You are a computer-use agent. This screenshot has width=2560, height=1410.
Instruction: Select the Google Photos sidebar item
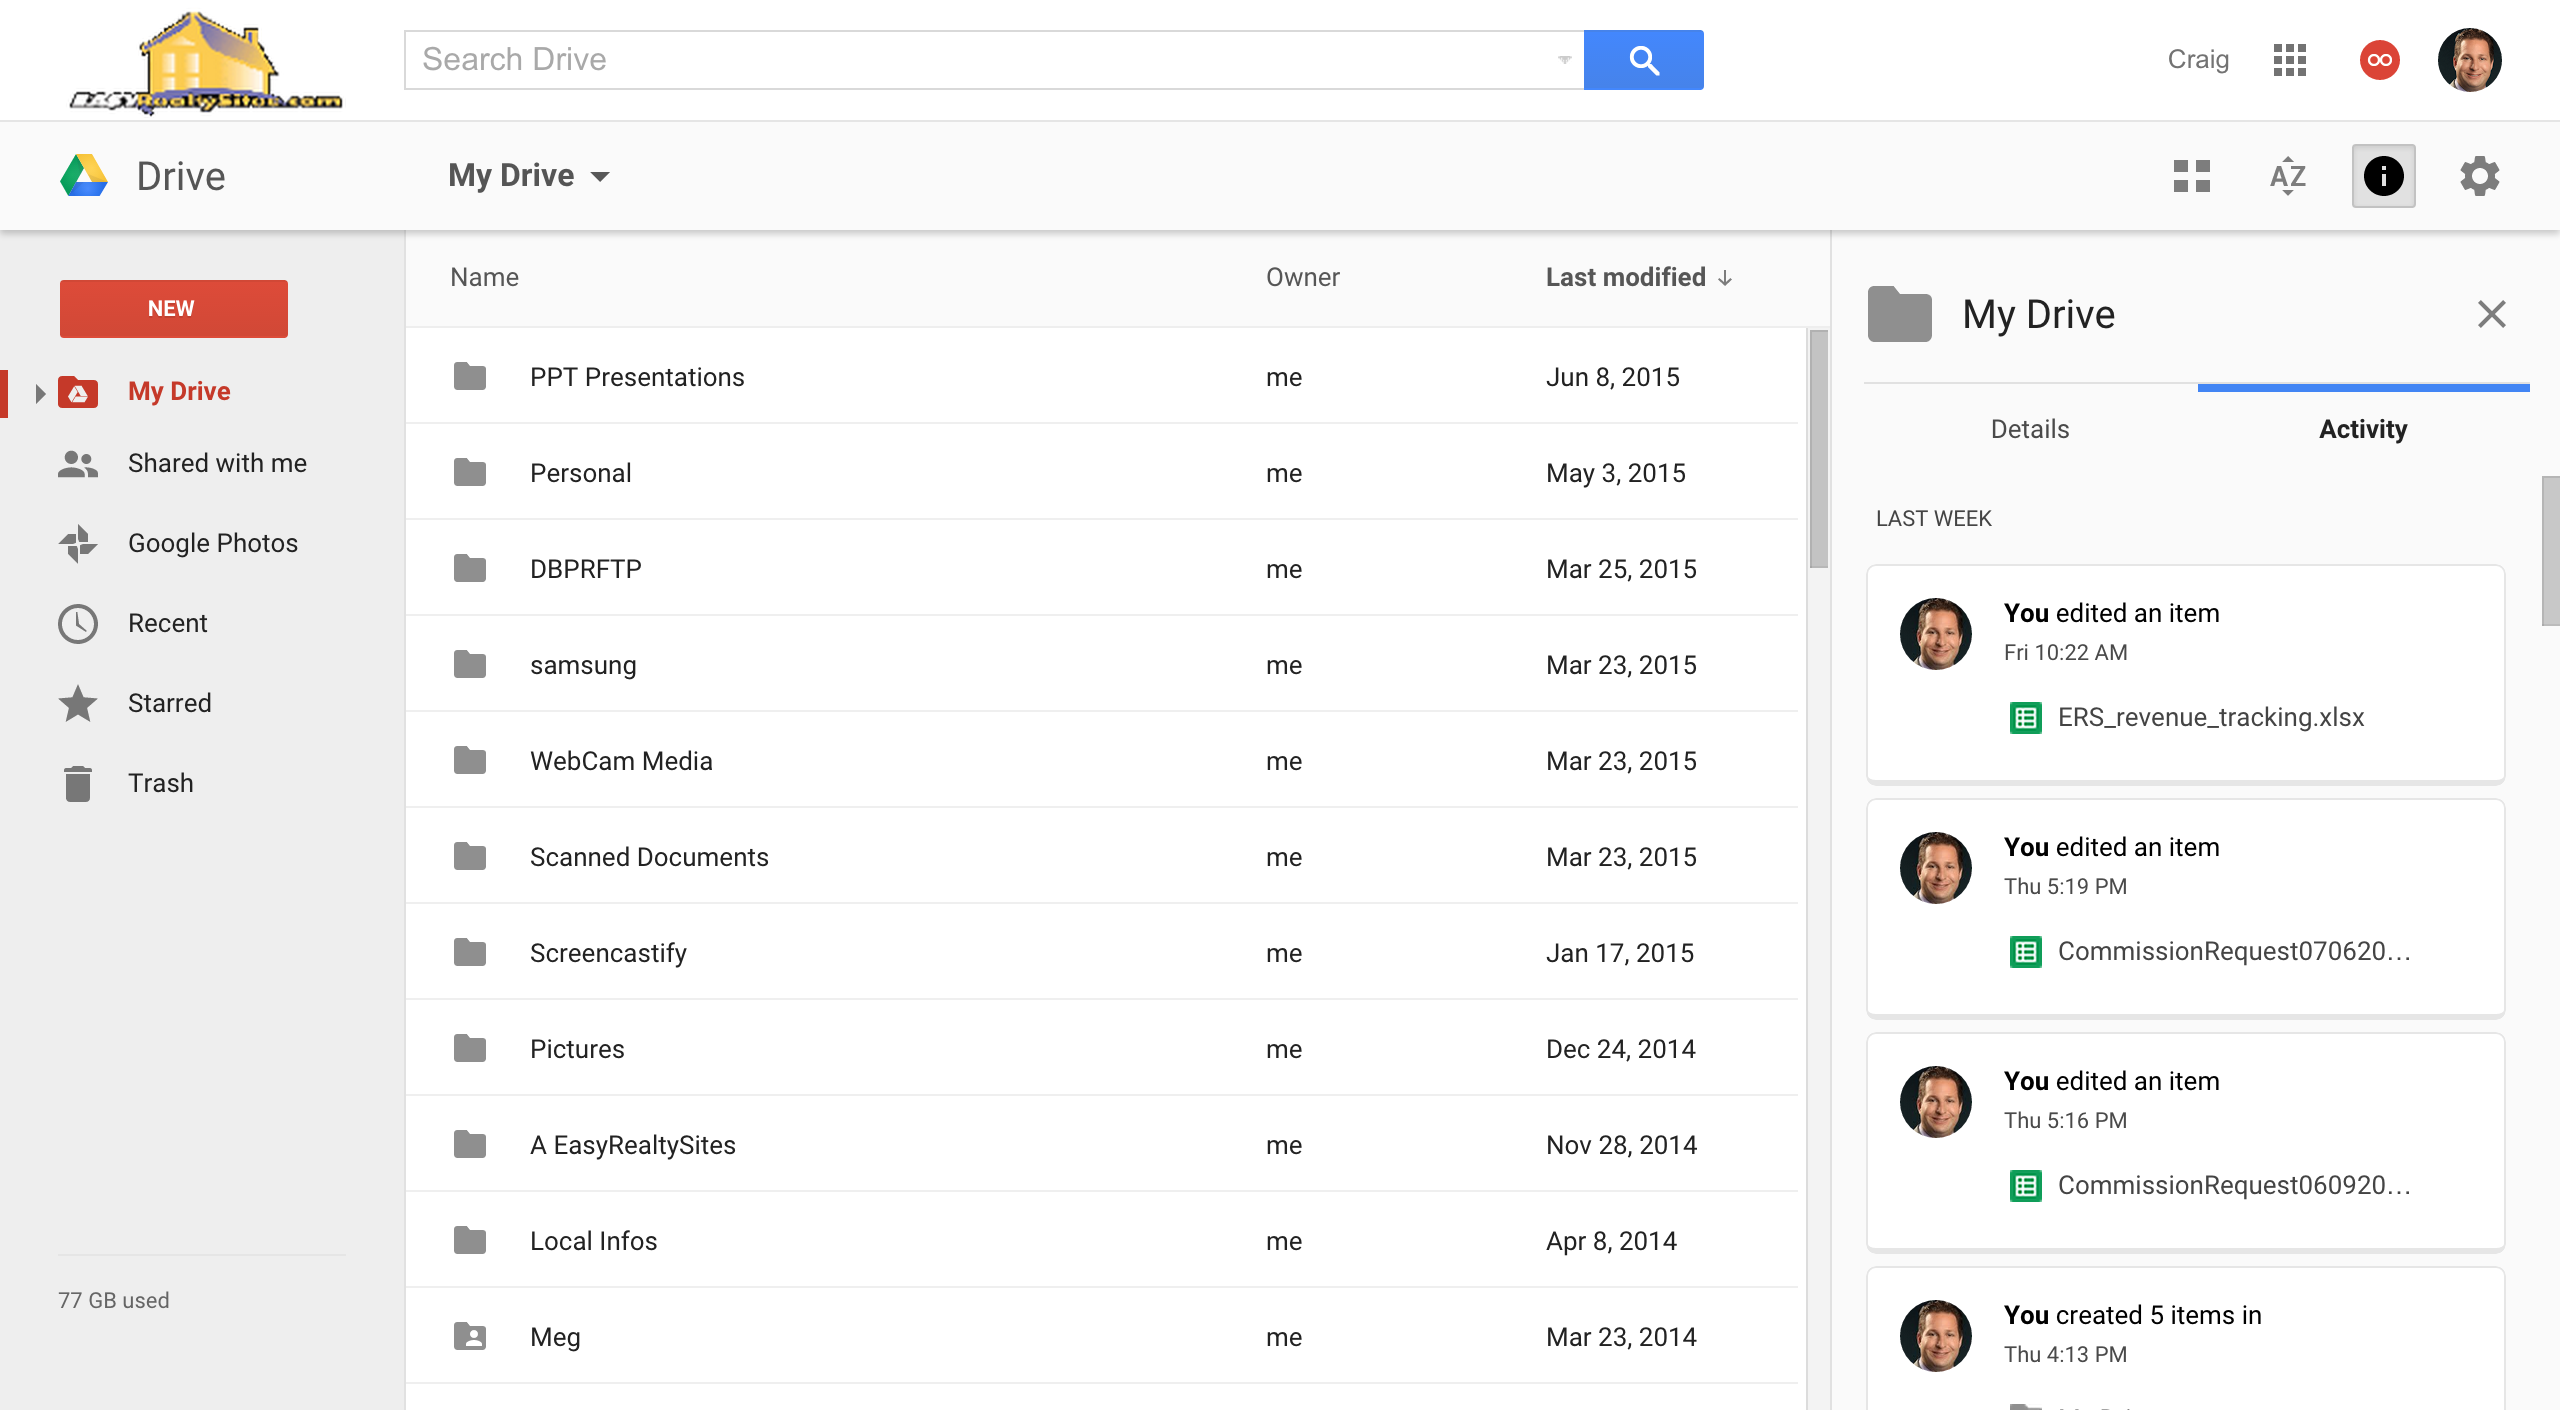point(212,542)
